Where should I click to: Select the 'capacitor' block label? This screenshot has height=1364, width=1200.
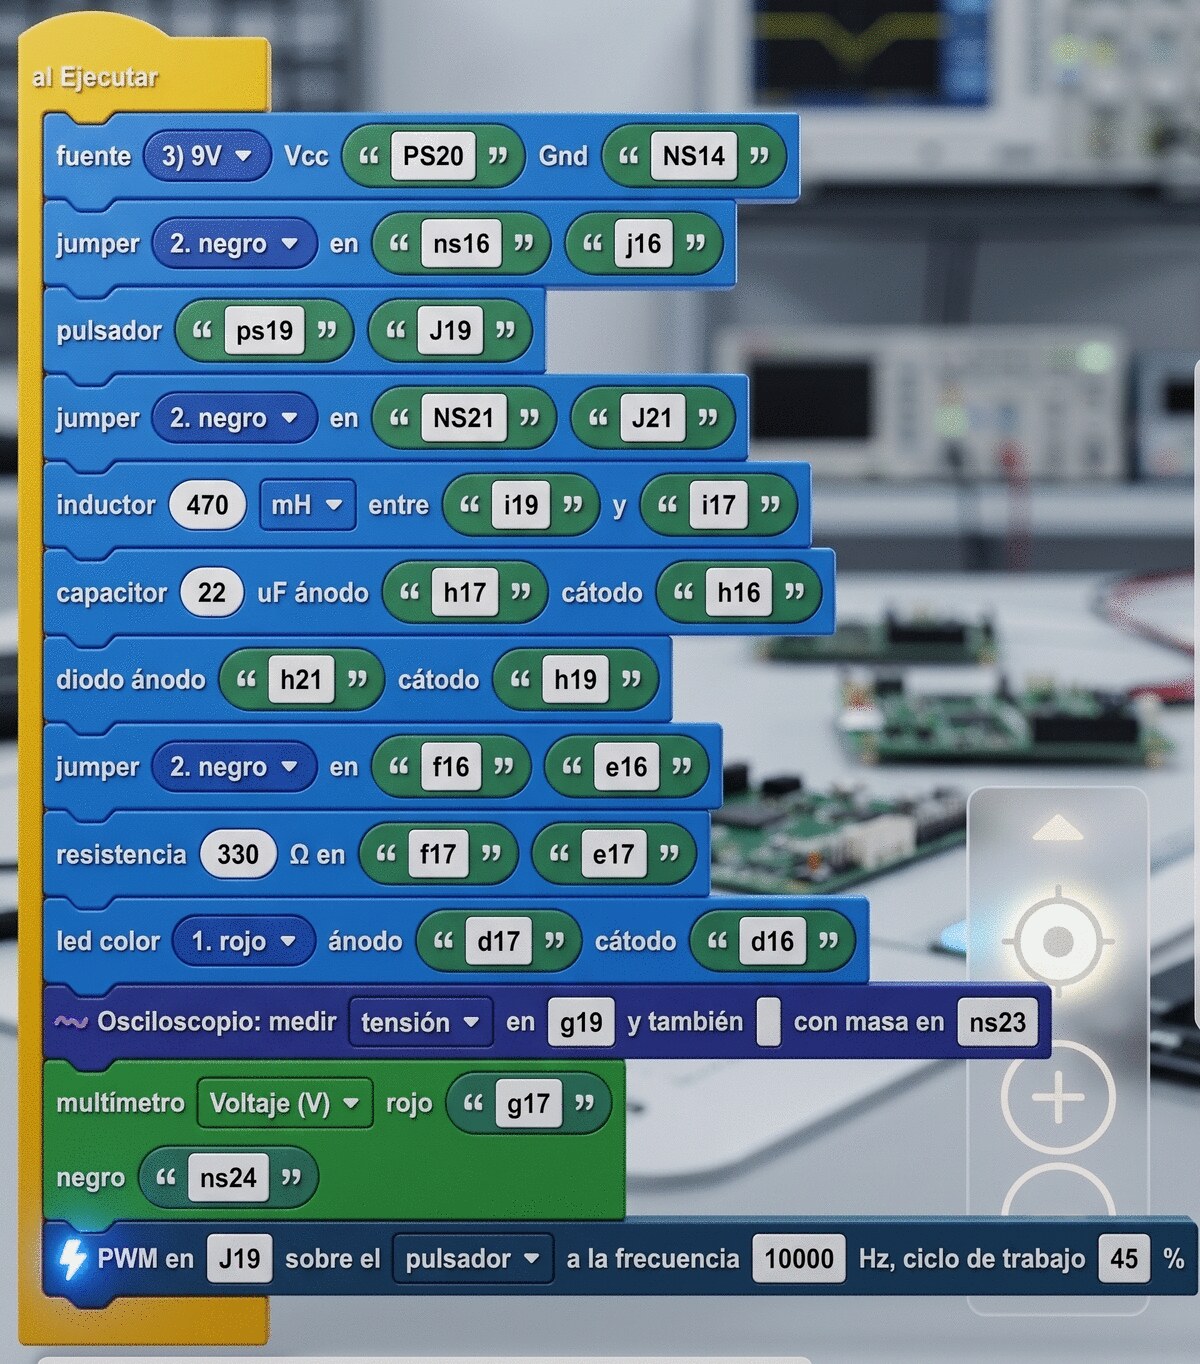(x=111, y=593)
